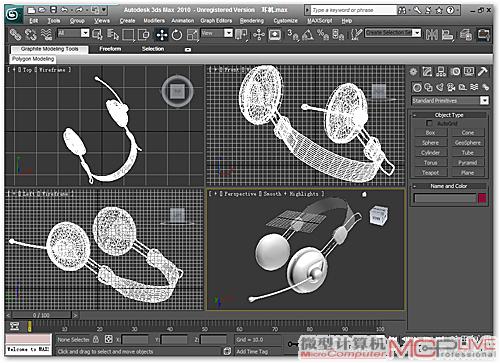Switch to the Selection ribbon tab
Screen dimensions: 500x363
[153, 49]
